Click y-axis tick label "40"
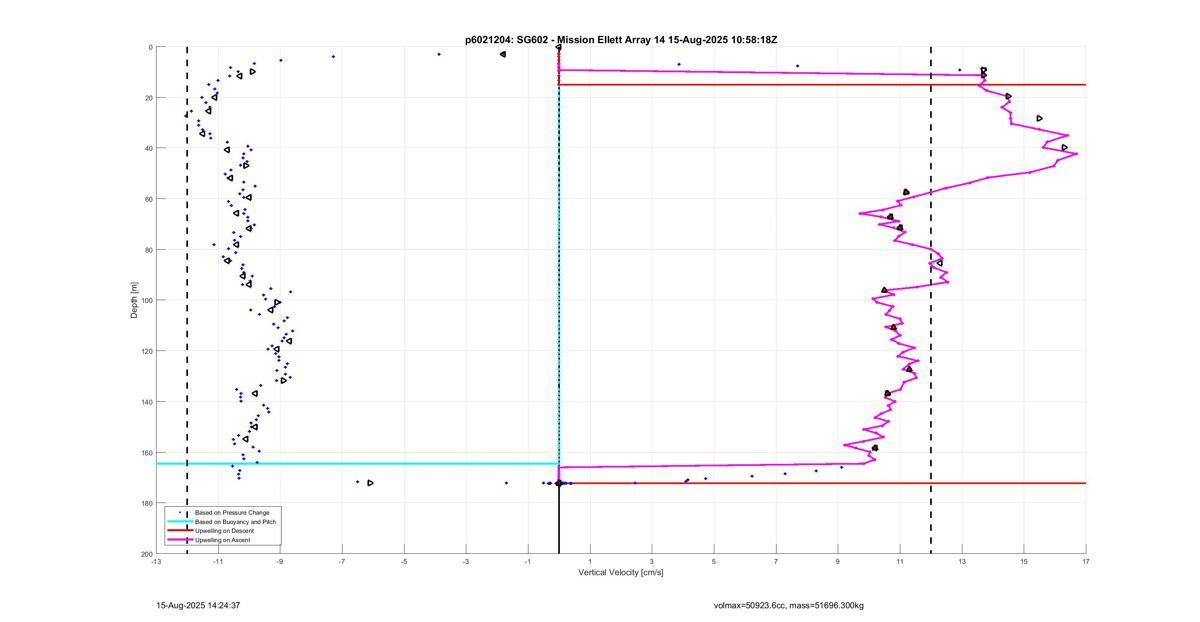1200x622 pixels. tap(147, 148)
